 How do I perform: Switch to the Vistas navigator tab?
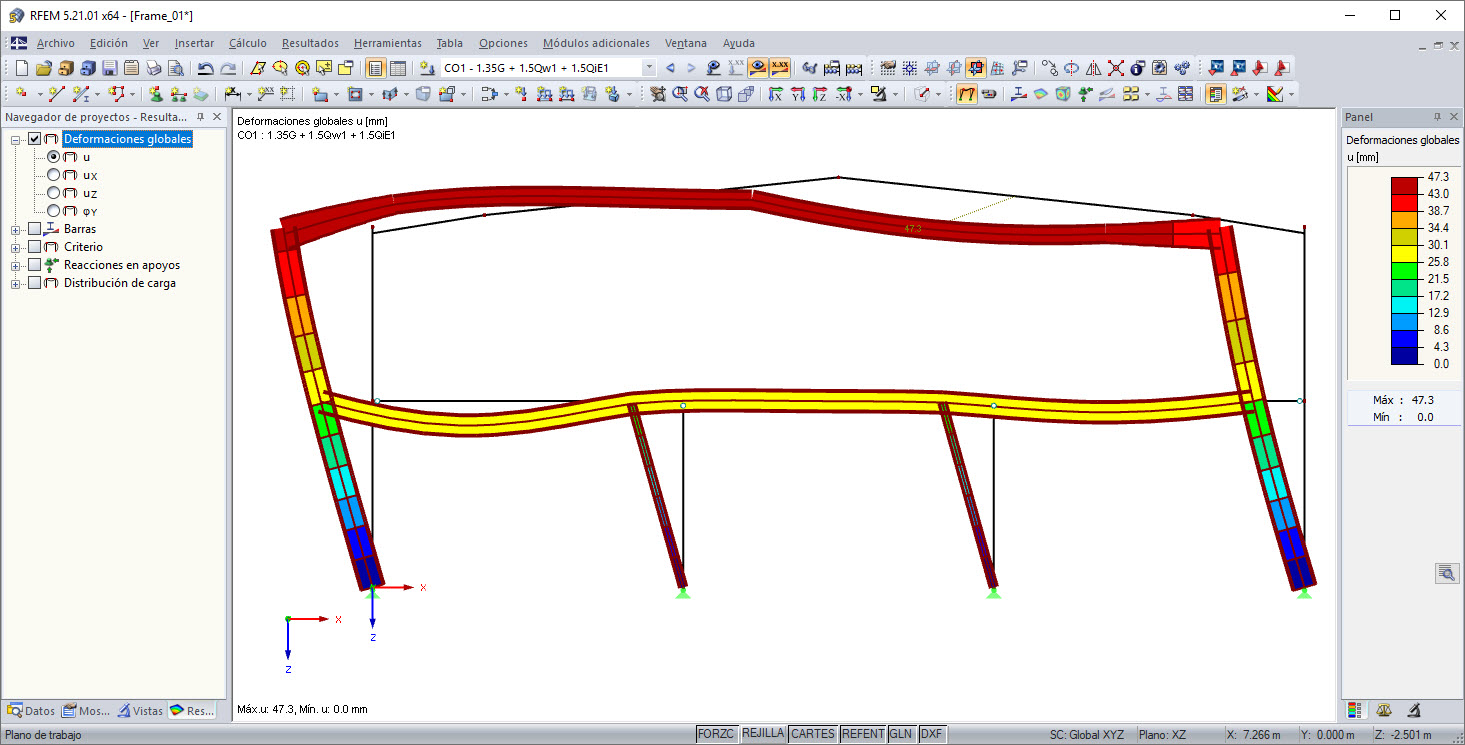click(140, 711)
